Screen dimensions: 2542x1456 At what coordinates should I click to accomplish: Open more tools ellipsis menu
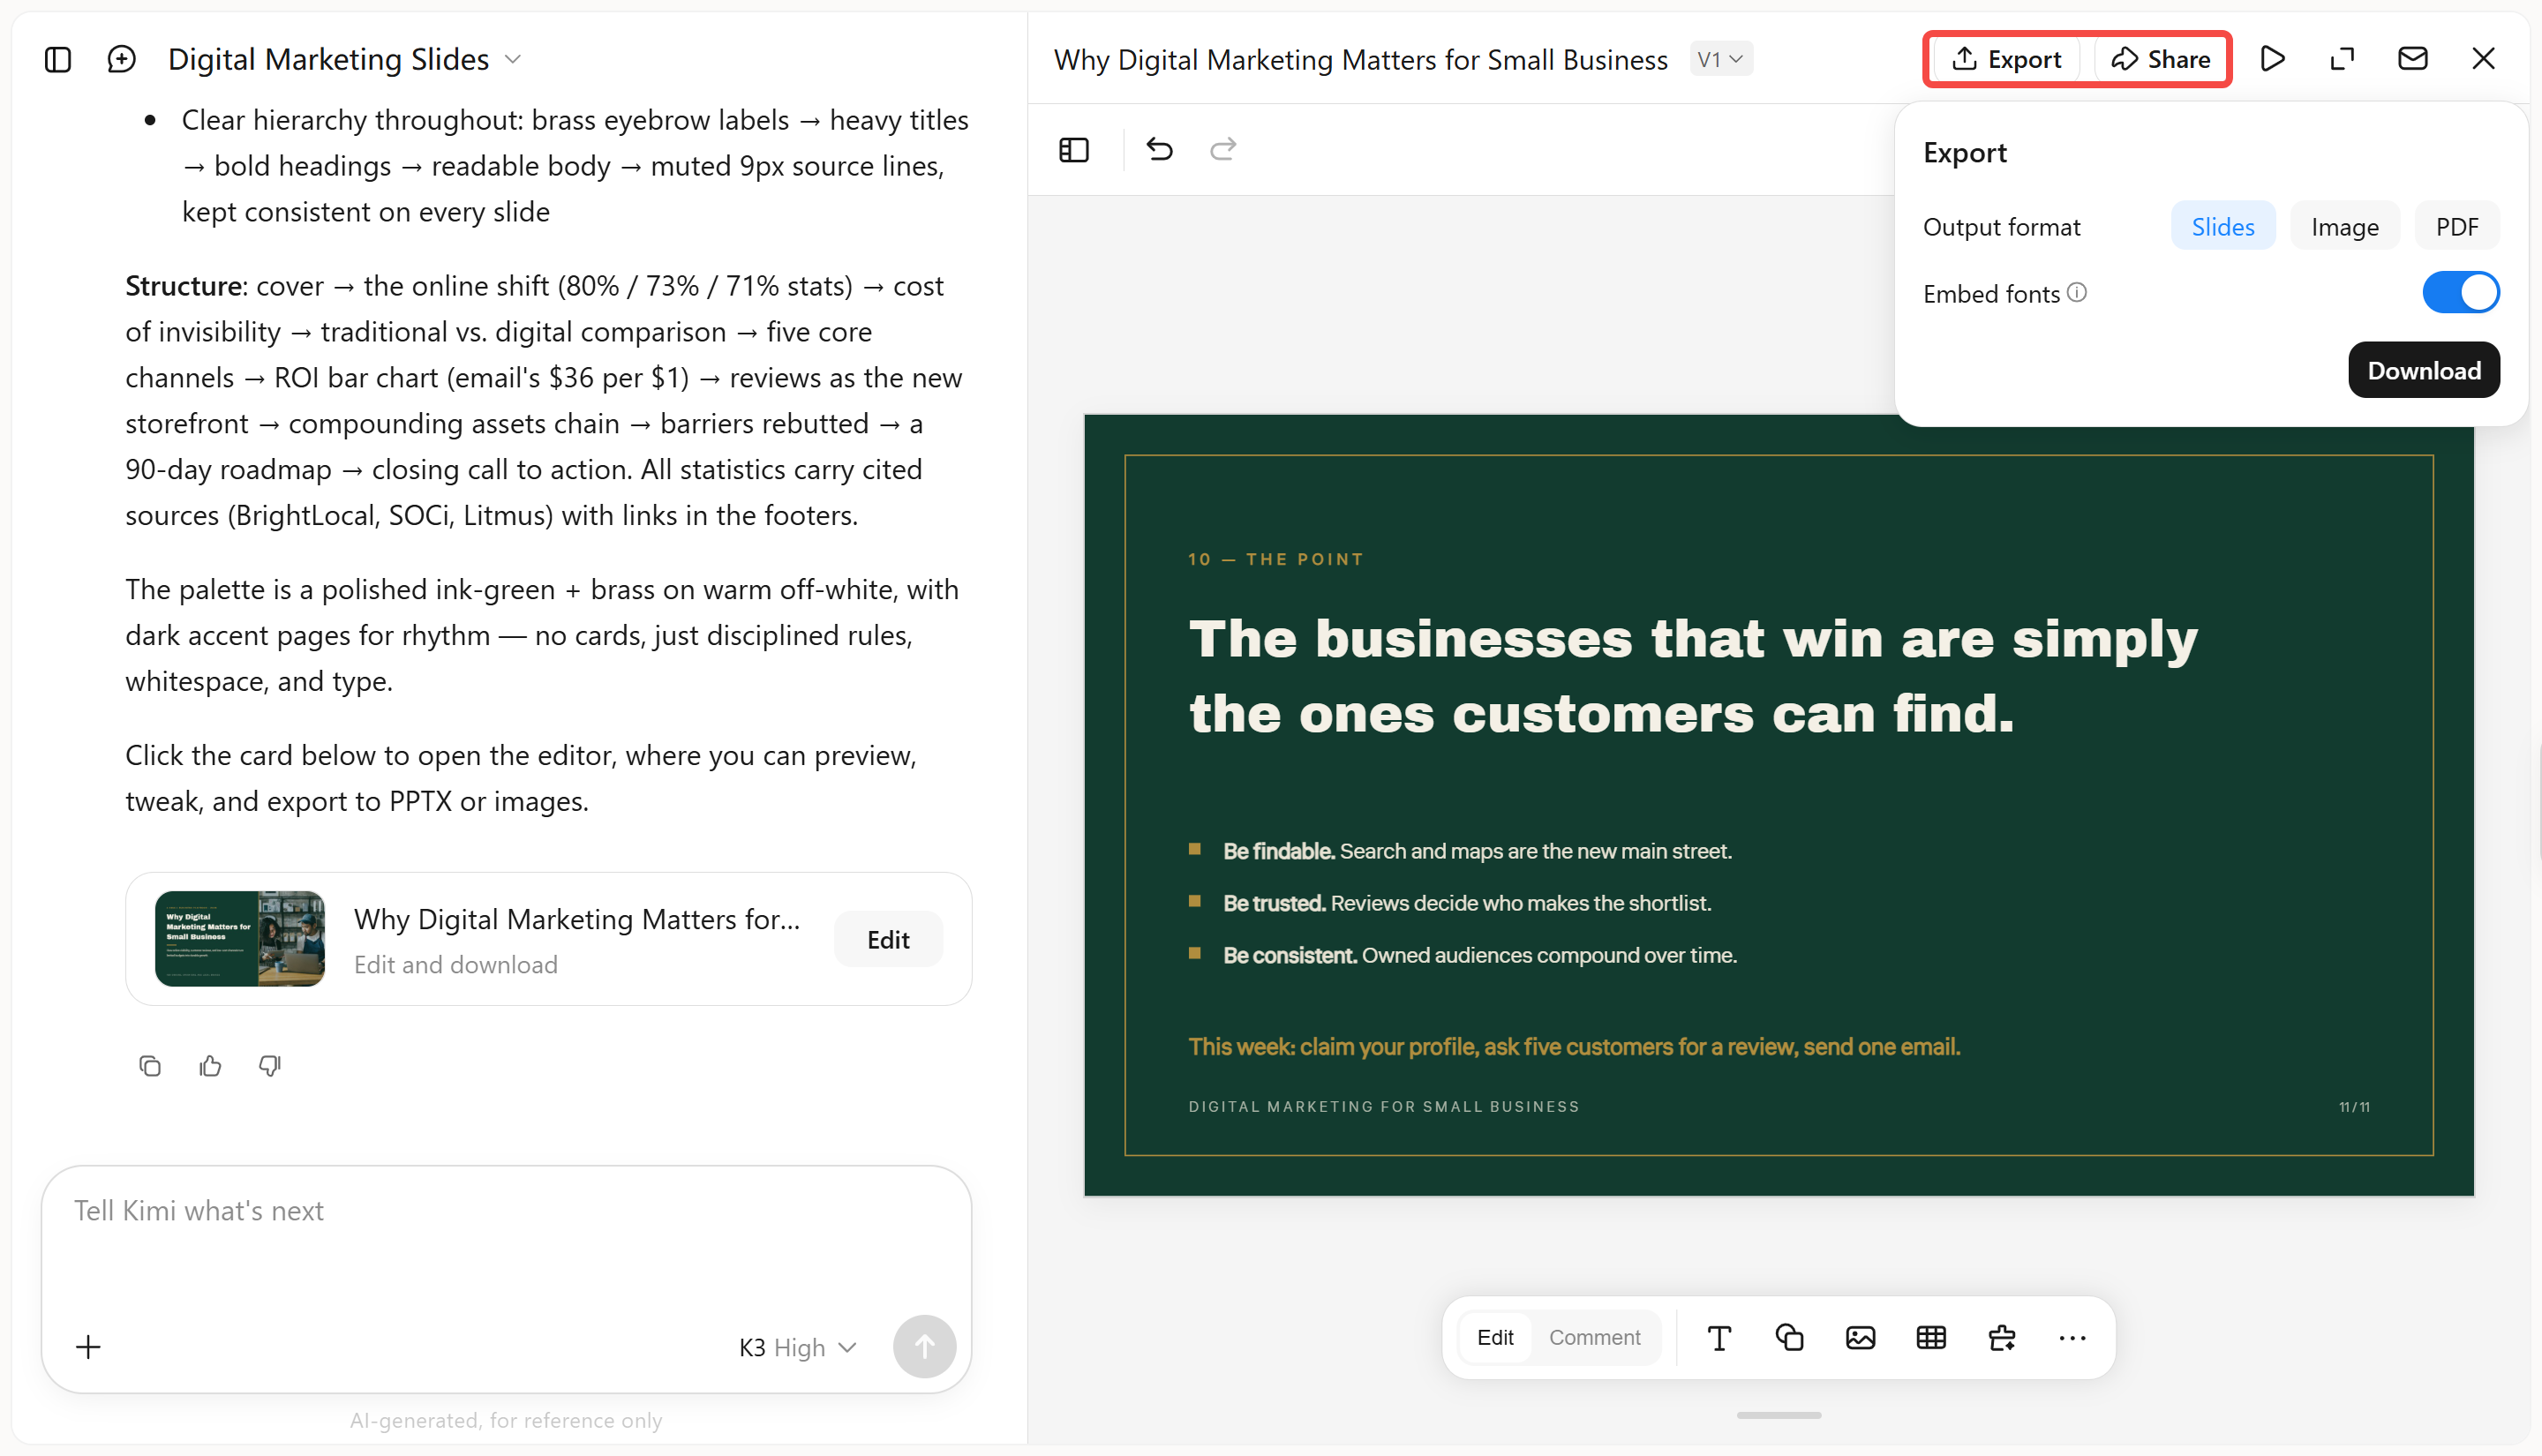click(x=2072, y=1338)
